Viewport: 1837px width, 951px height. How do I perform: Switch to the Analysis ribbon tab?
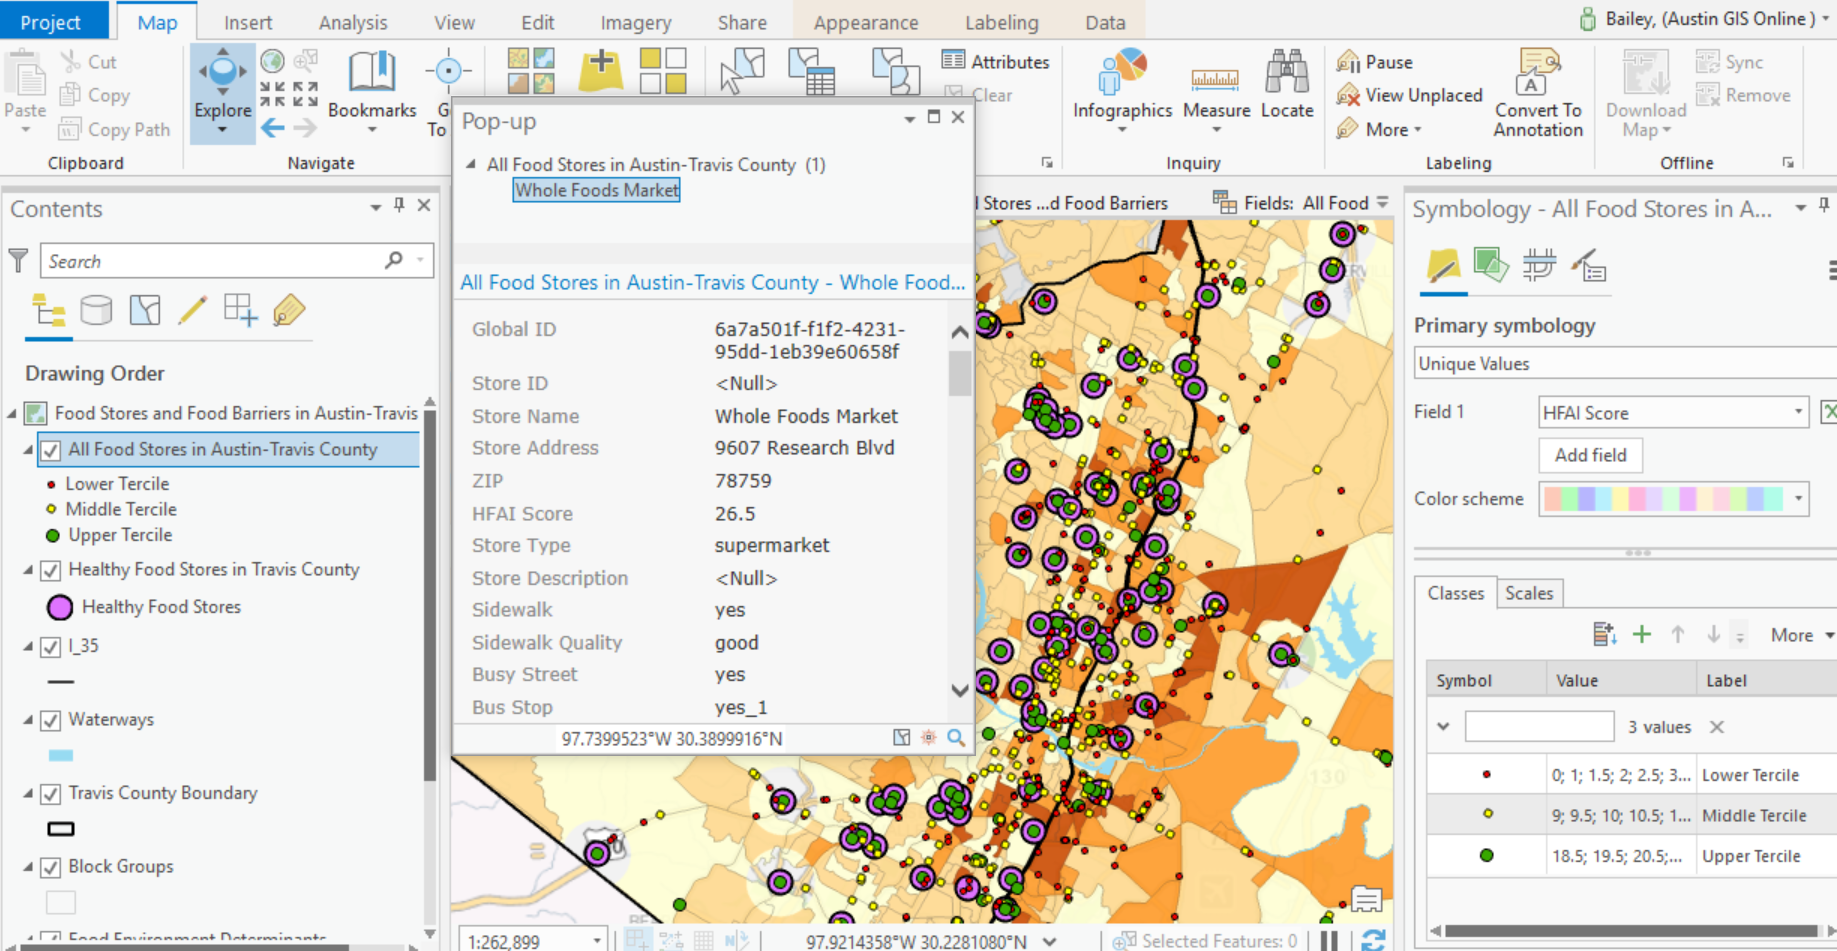click(353, 22)
